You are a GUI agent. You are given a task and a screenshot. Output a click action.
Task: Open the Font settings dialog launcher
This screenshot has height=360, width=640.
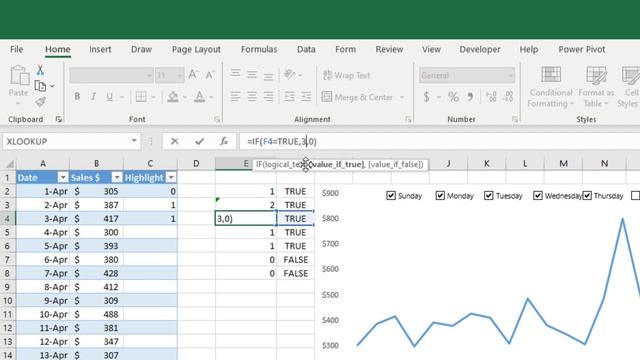tap(217, 119)
